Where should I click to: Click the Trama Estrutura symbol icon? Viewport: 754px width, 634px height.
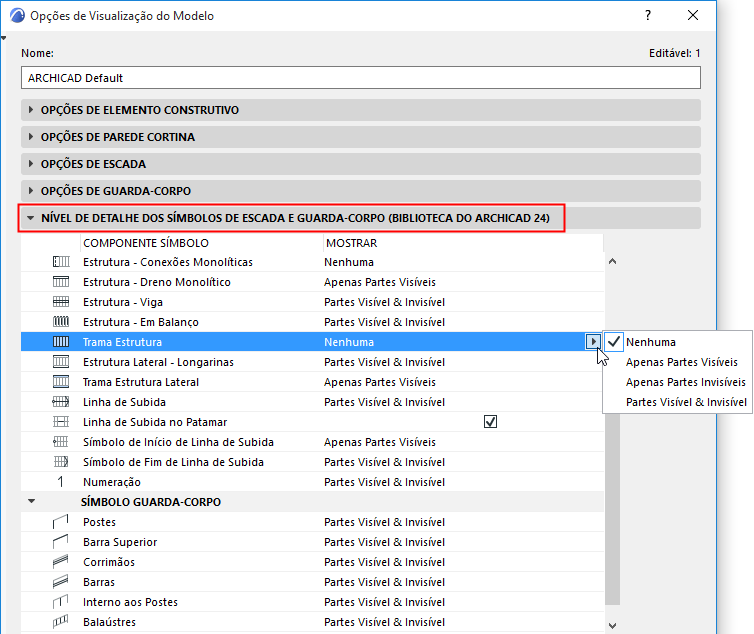point(61,342)
